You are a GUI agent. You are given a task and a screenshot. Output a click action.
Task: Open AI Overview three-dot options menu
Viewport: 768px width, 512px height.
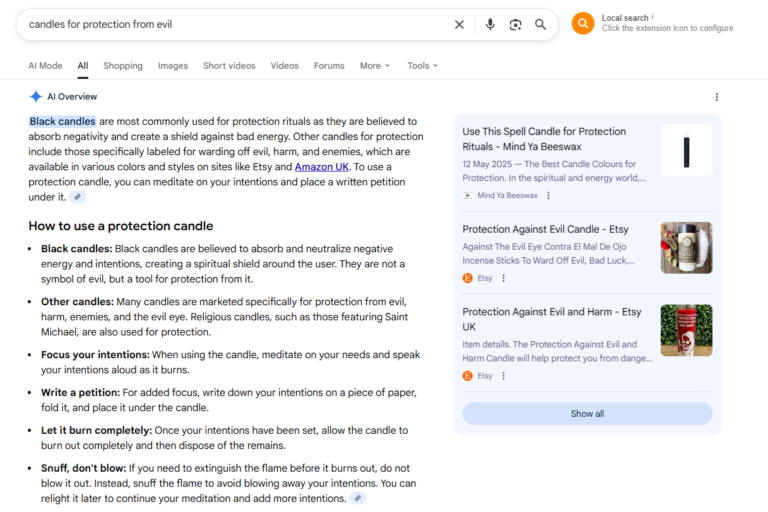coord(716,97)
